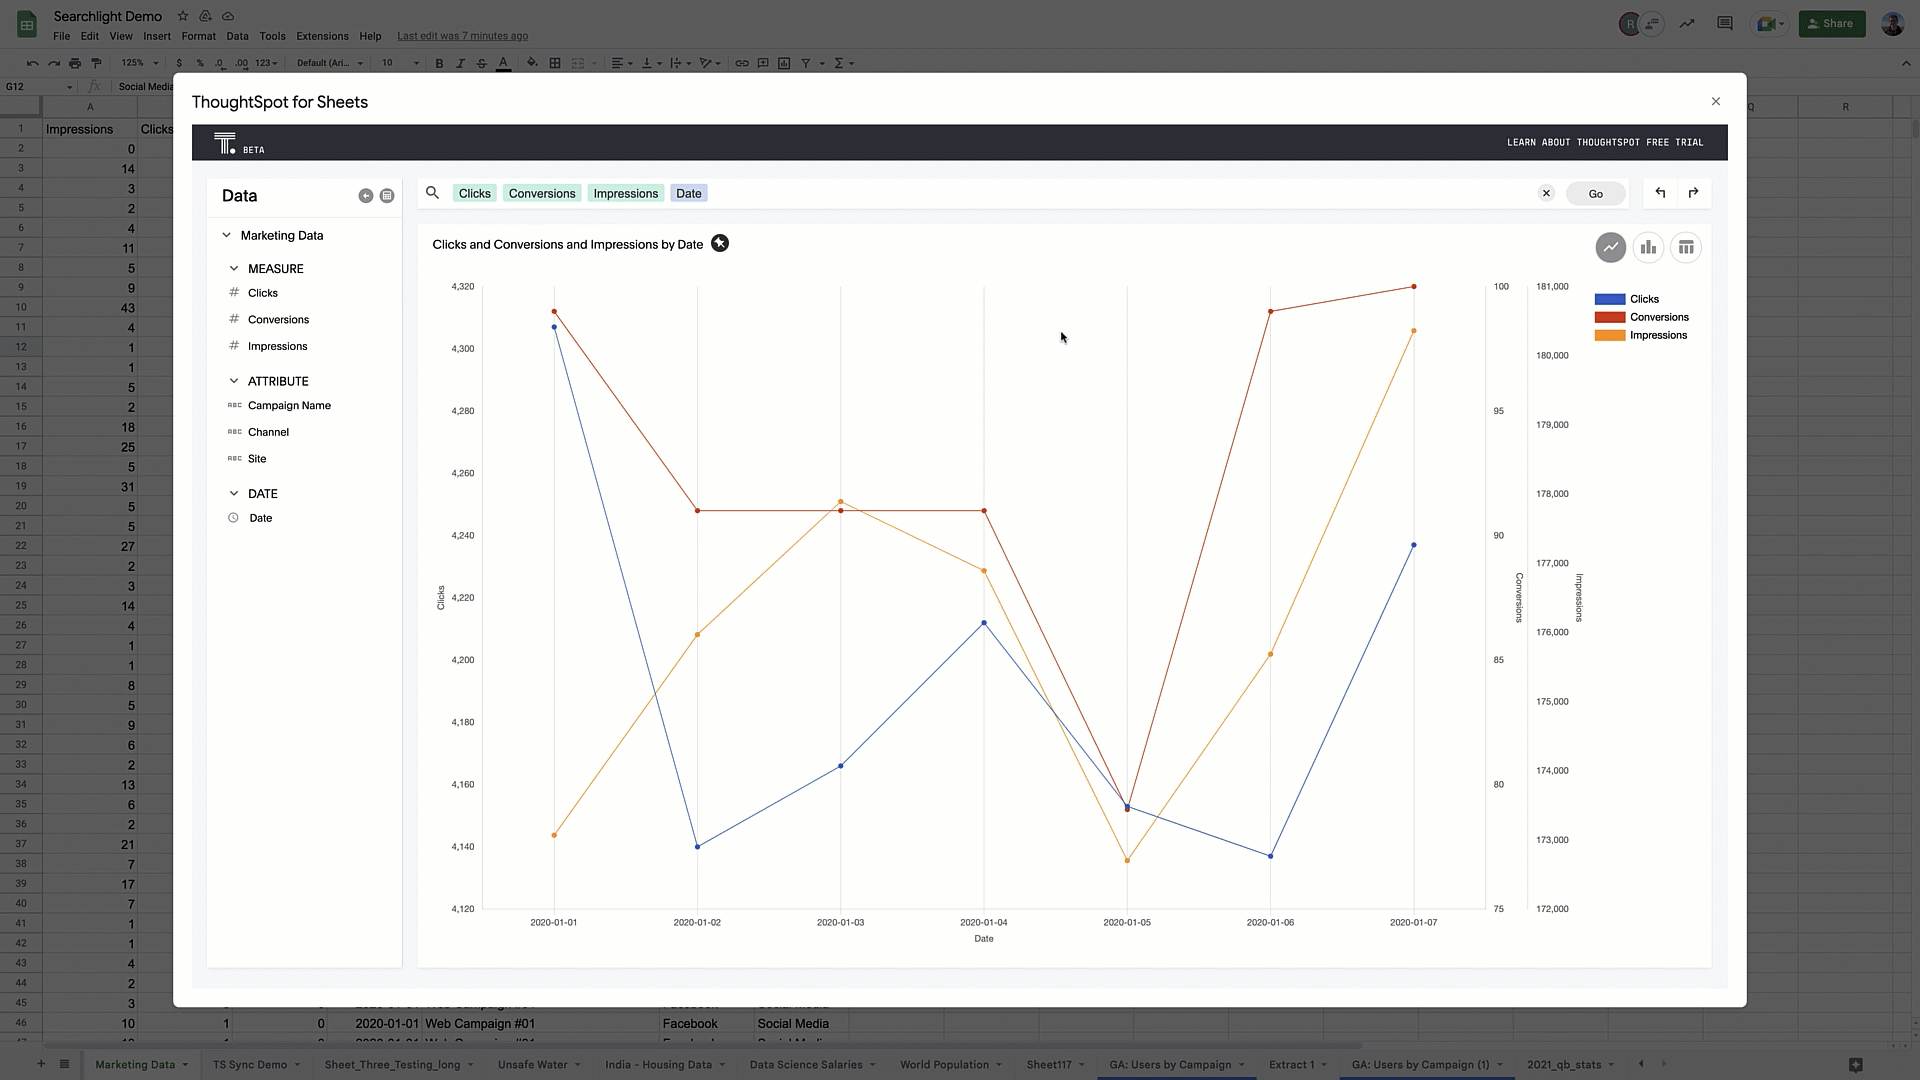The width and height of the screenshot is (1920, 1080).
Task: Switch to the table view icon
Action: coord(1686,247)
